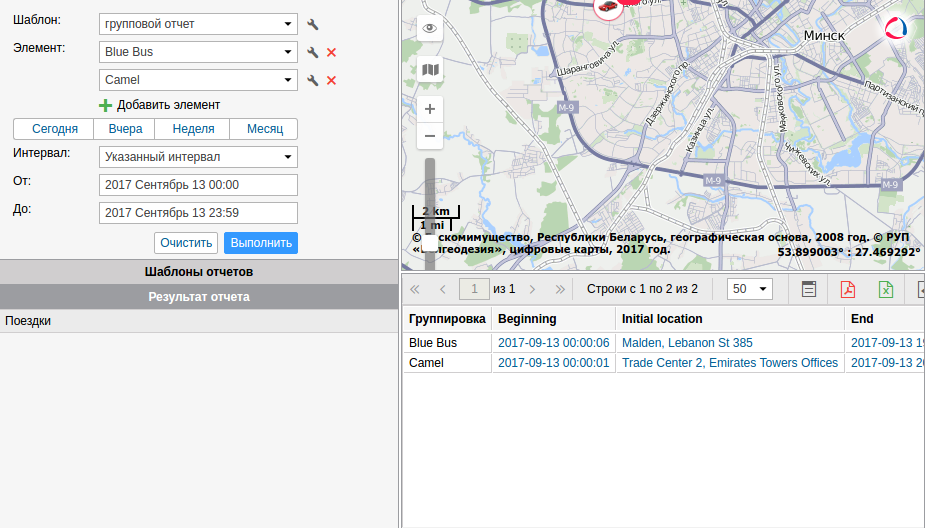926x528 pixels.
Task: Zoom in the map with plus button
Action: (x=430, y=109)
